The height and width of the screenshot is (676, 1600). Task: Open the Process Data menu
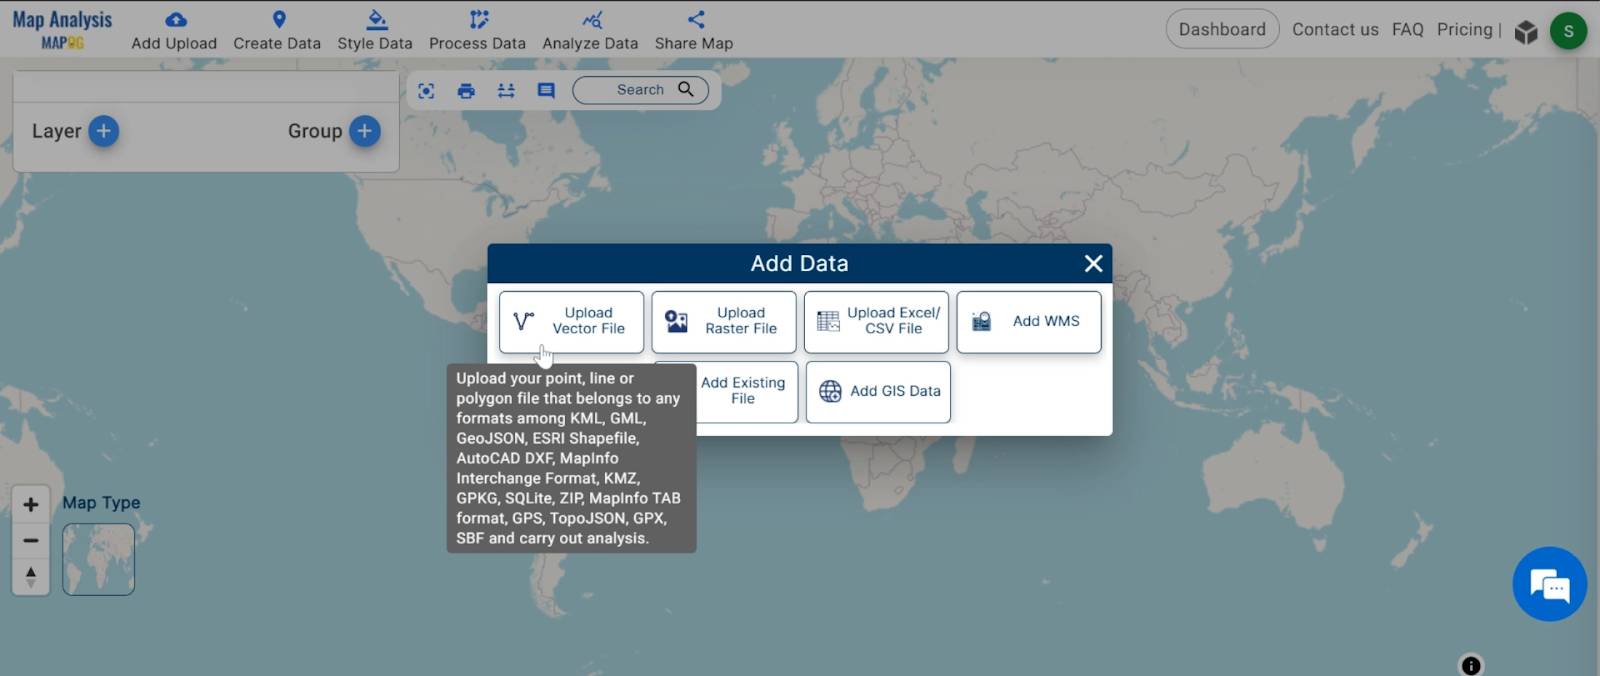point(477,30)
